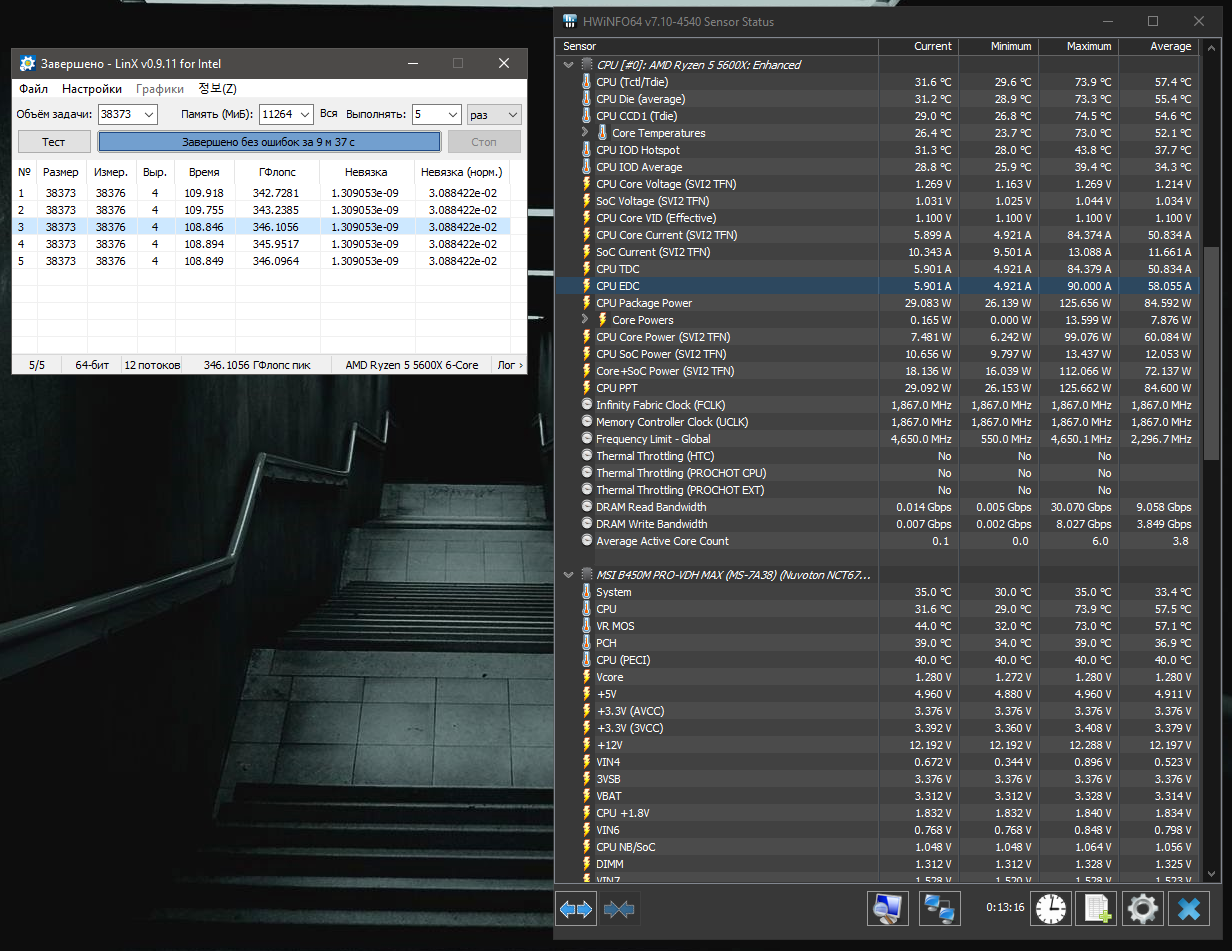Image resolution: width=1232 pixels, height=951 pixels.
Task: Open the monitor with magnifier icon
Action: (x=887, y=908)
